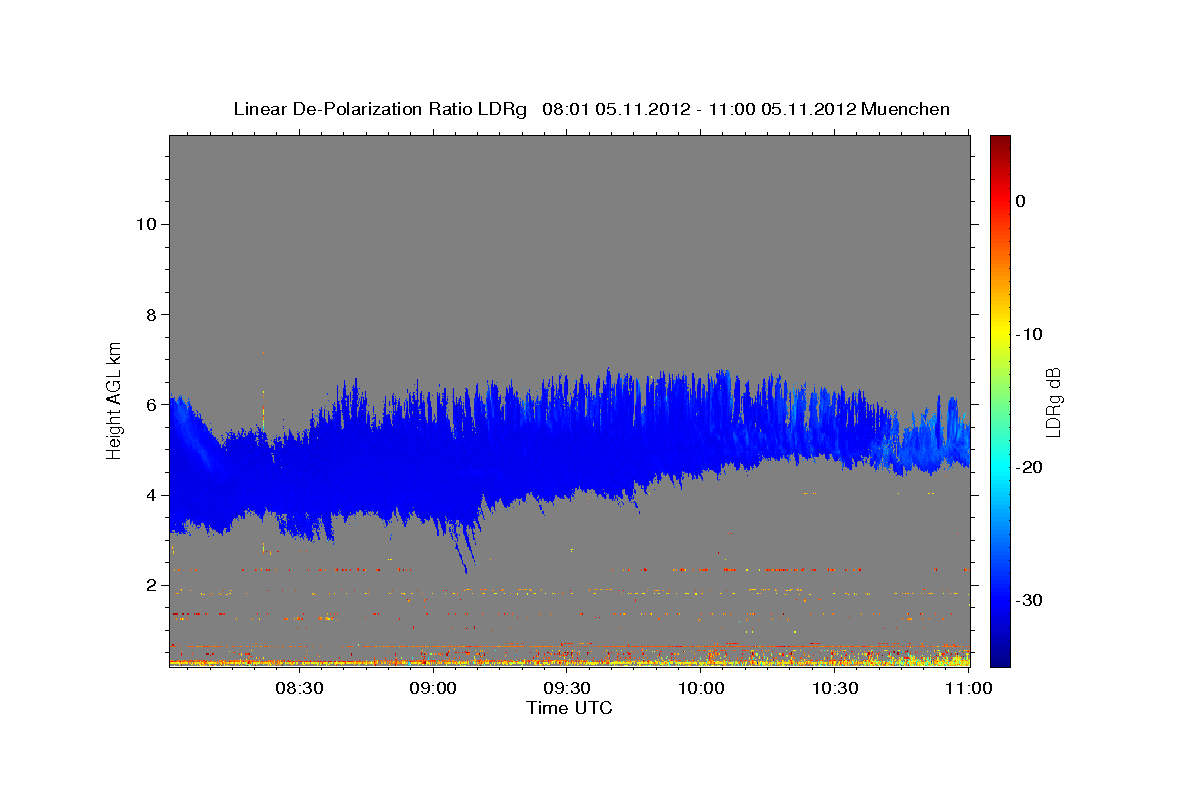Click the 09:00 time tick label
This screenshot has width=1200, height=800.
(433, 688)
